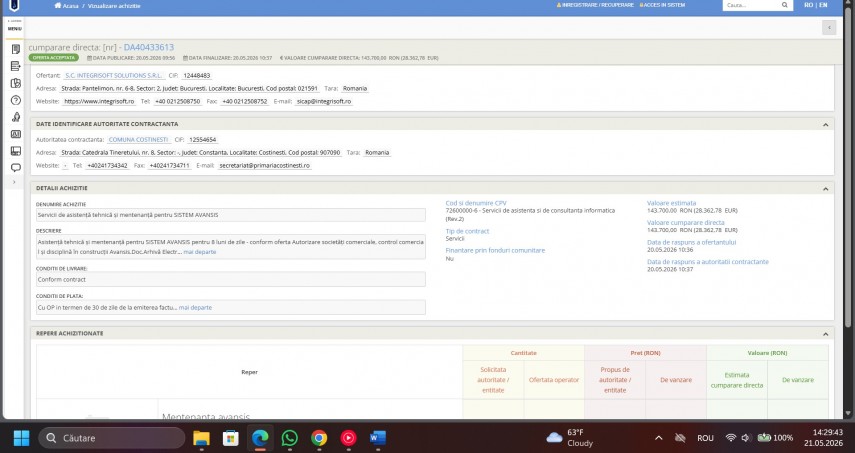
Task: Click Finantare prin fonduri comunitare label
Action: pos(495,250)
